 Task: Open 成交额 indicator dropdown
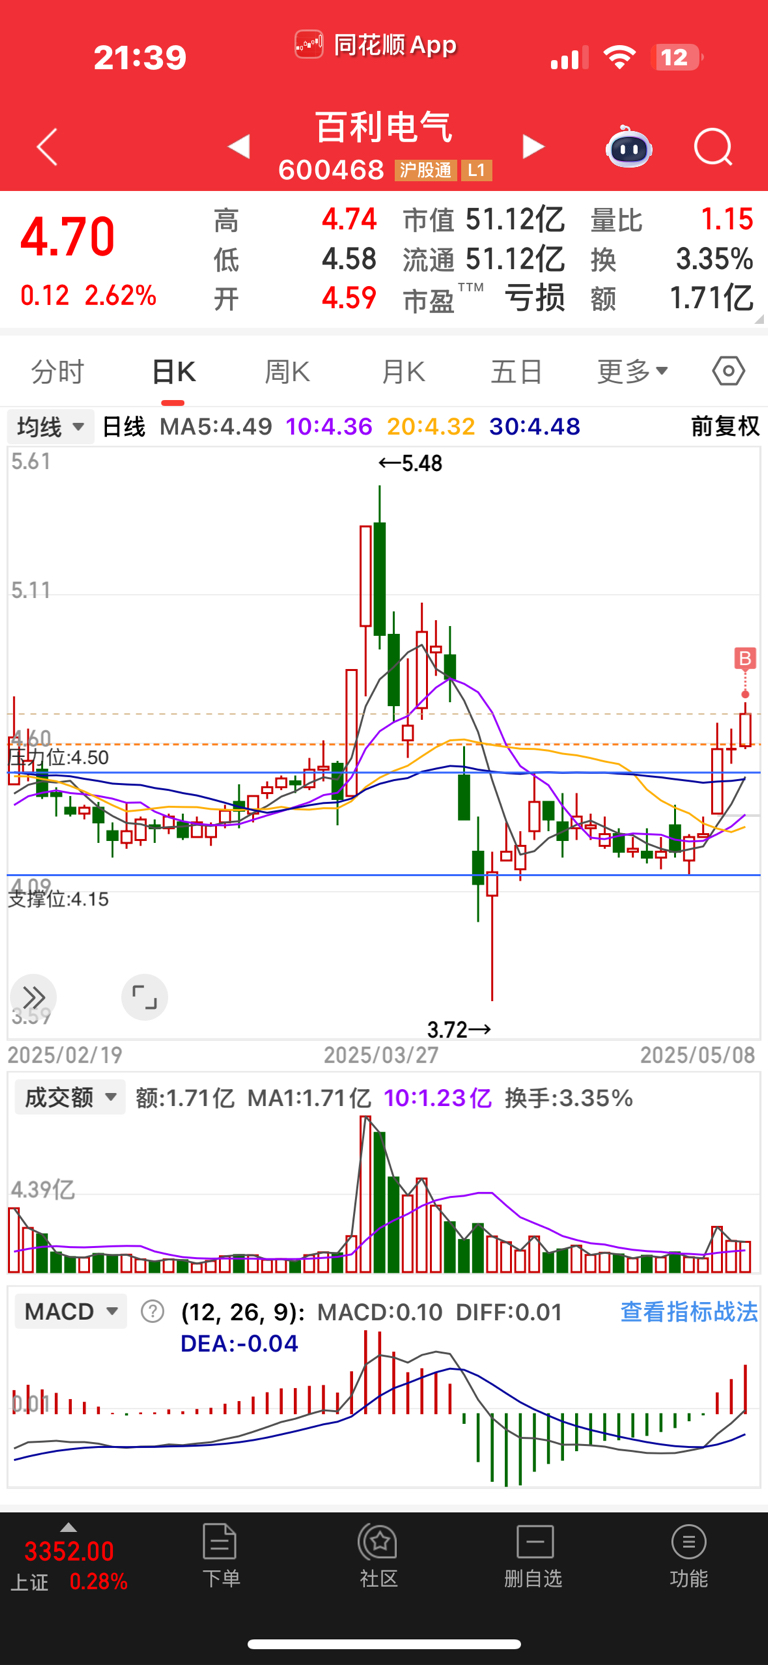pos(70,1097)
